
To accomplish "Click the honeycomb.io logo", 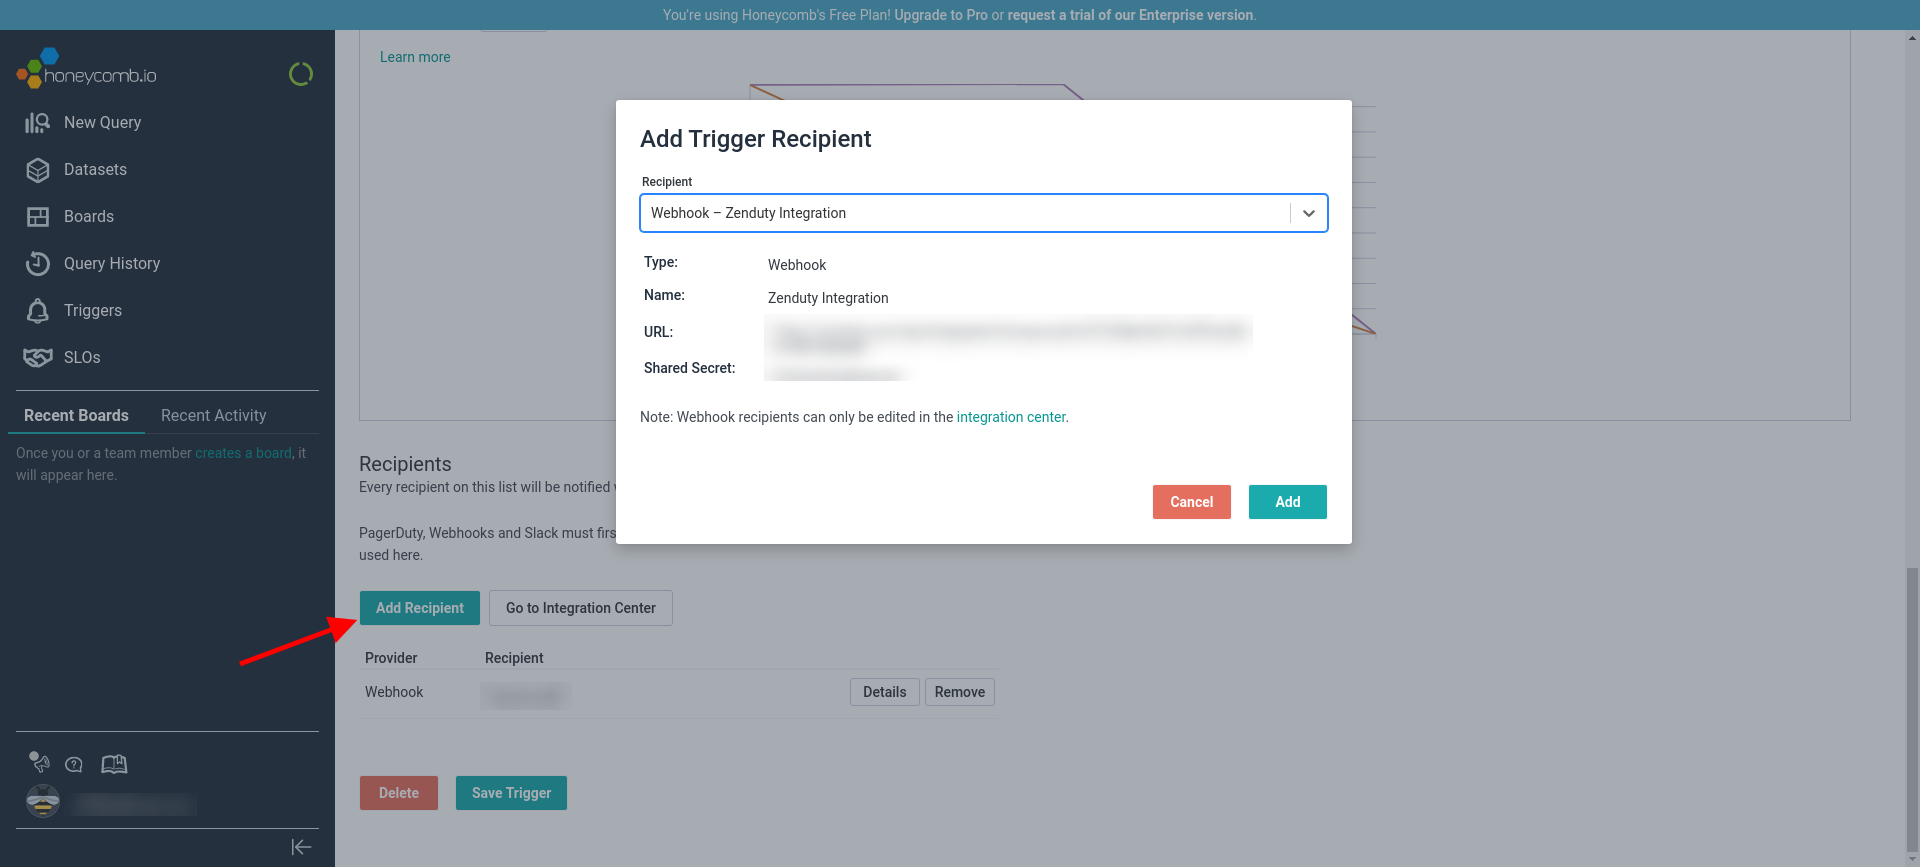I will (x=87, y=70).
